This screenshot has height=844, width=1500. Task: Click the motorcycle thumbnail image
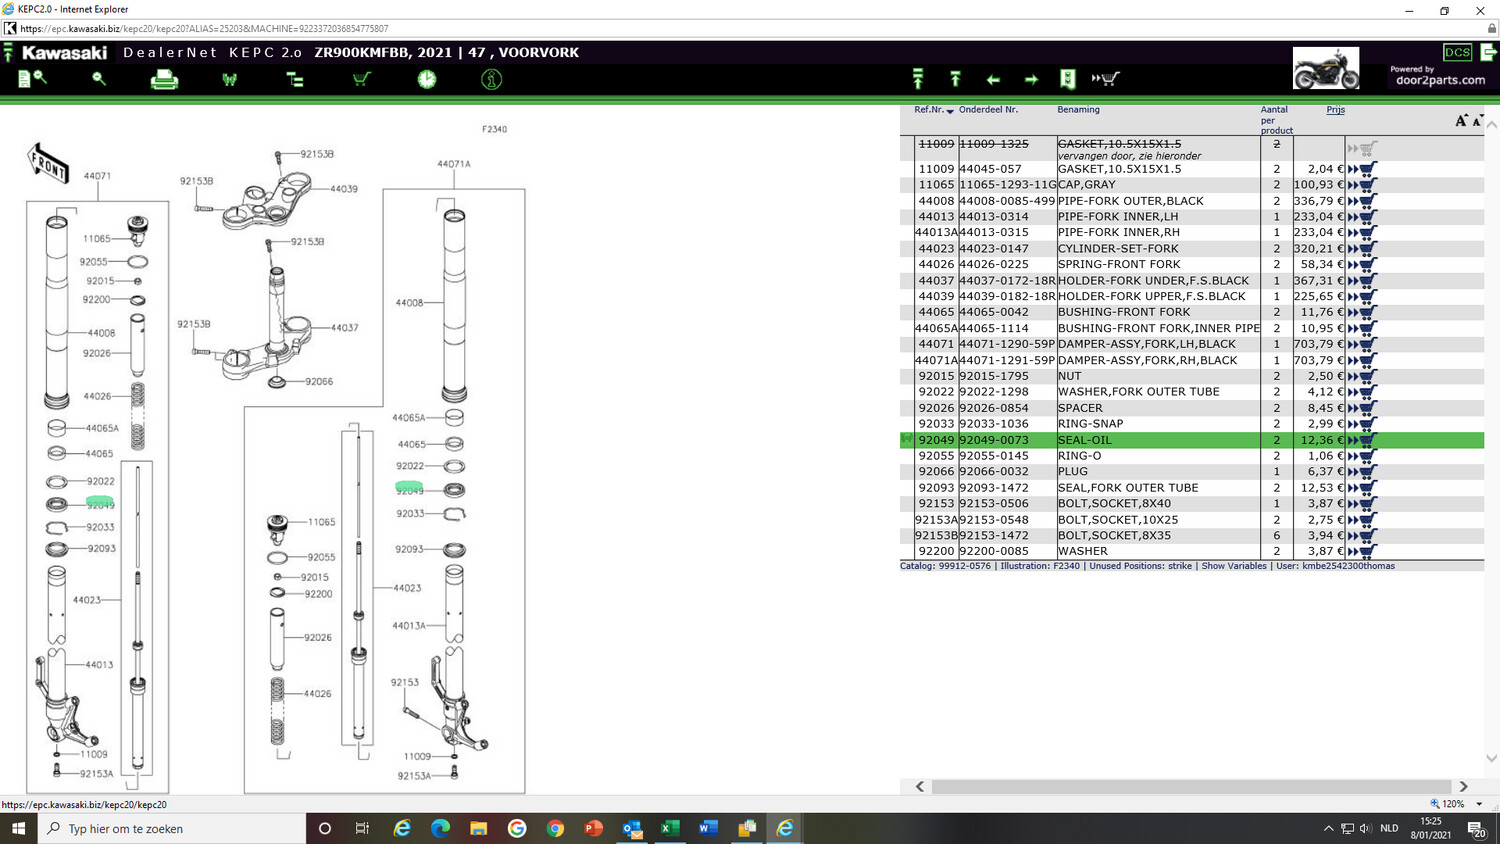point(1325,68)
